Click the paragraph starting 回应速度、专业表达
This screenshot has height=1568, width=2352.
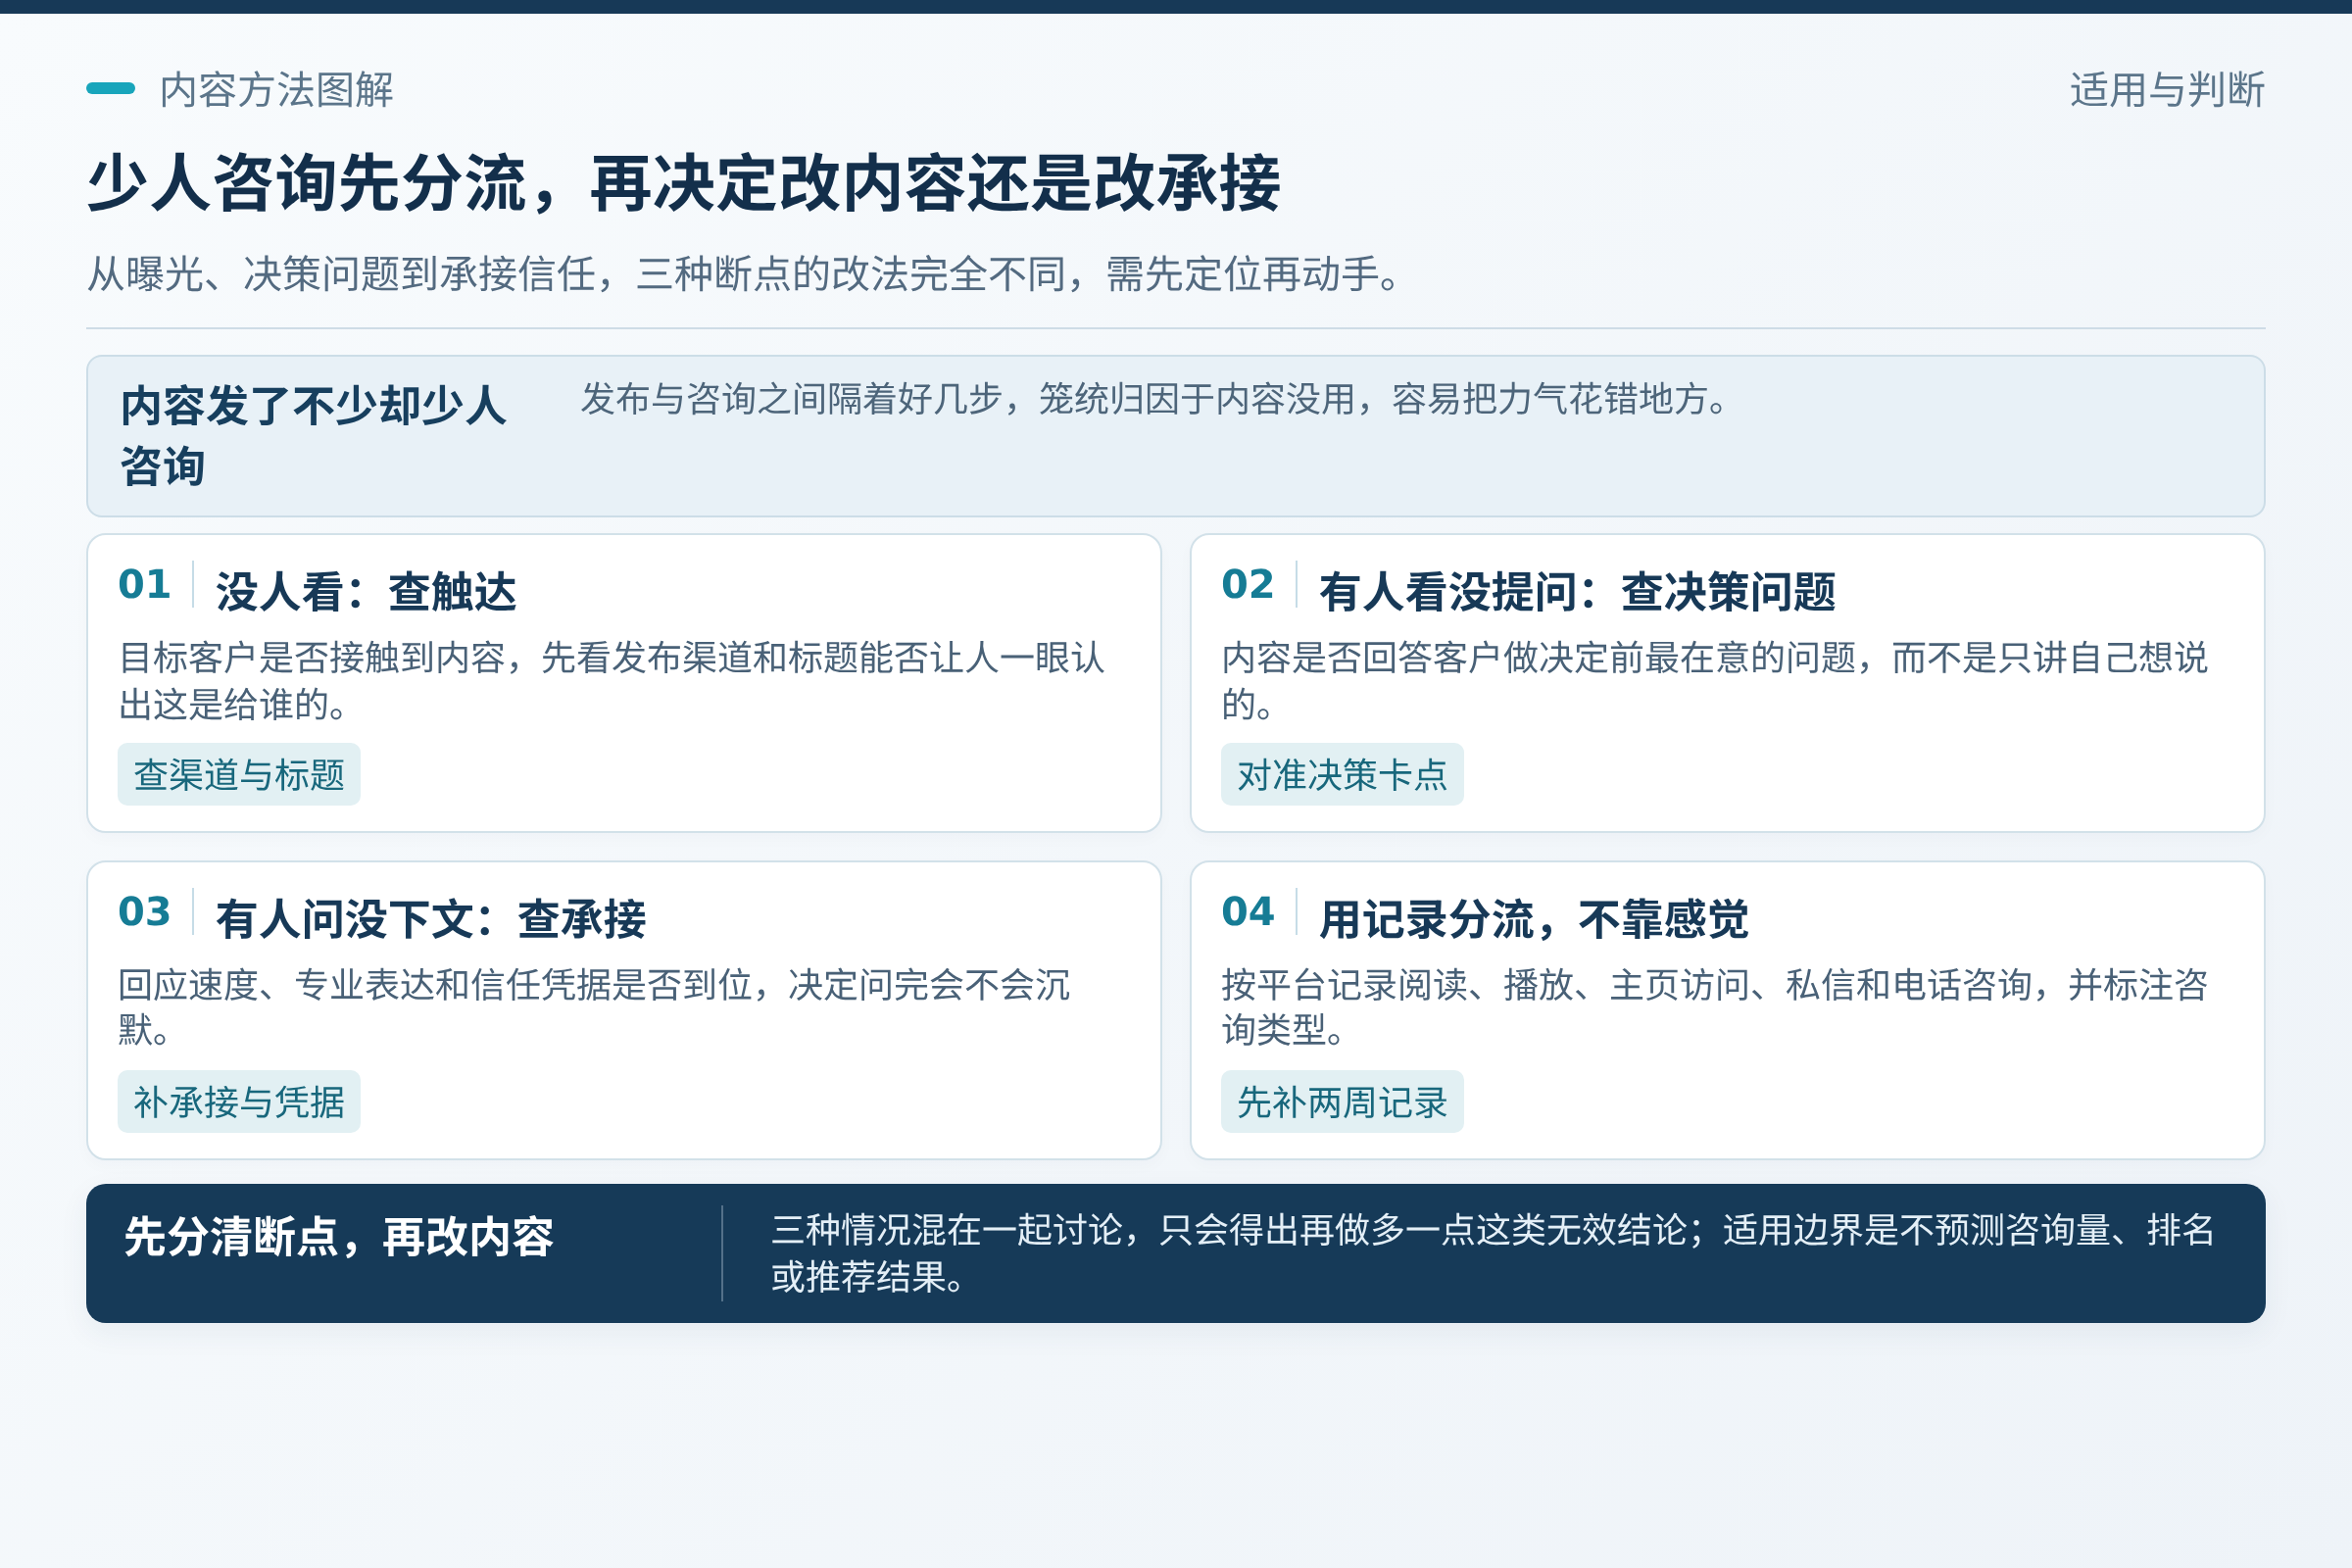click(594, 1007)
